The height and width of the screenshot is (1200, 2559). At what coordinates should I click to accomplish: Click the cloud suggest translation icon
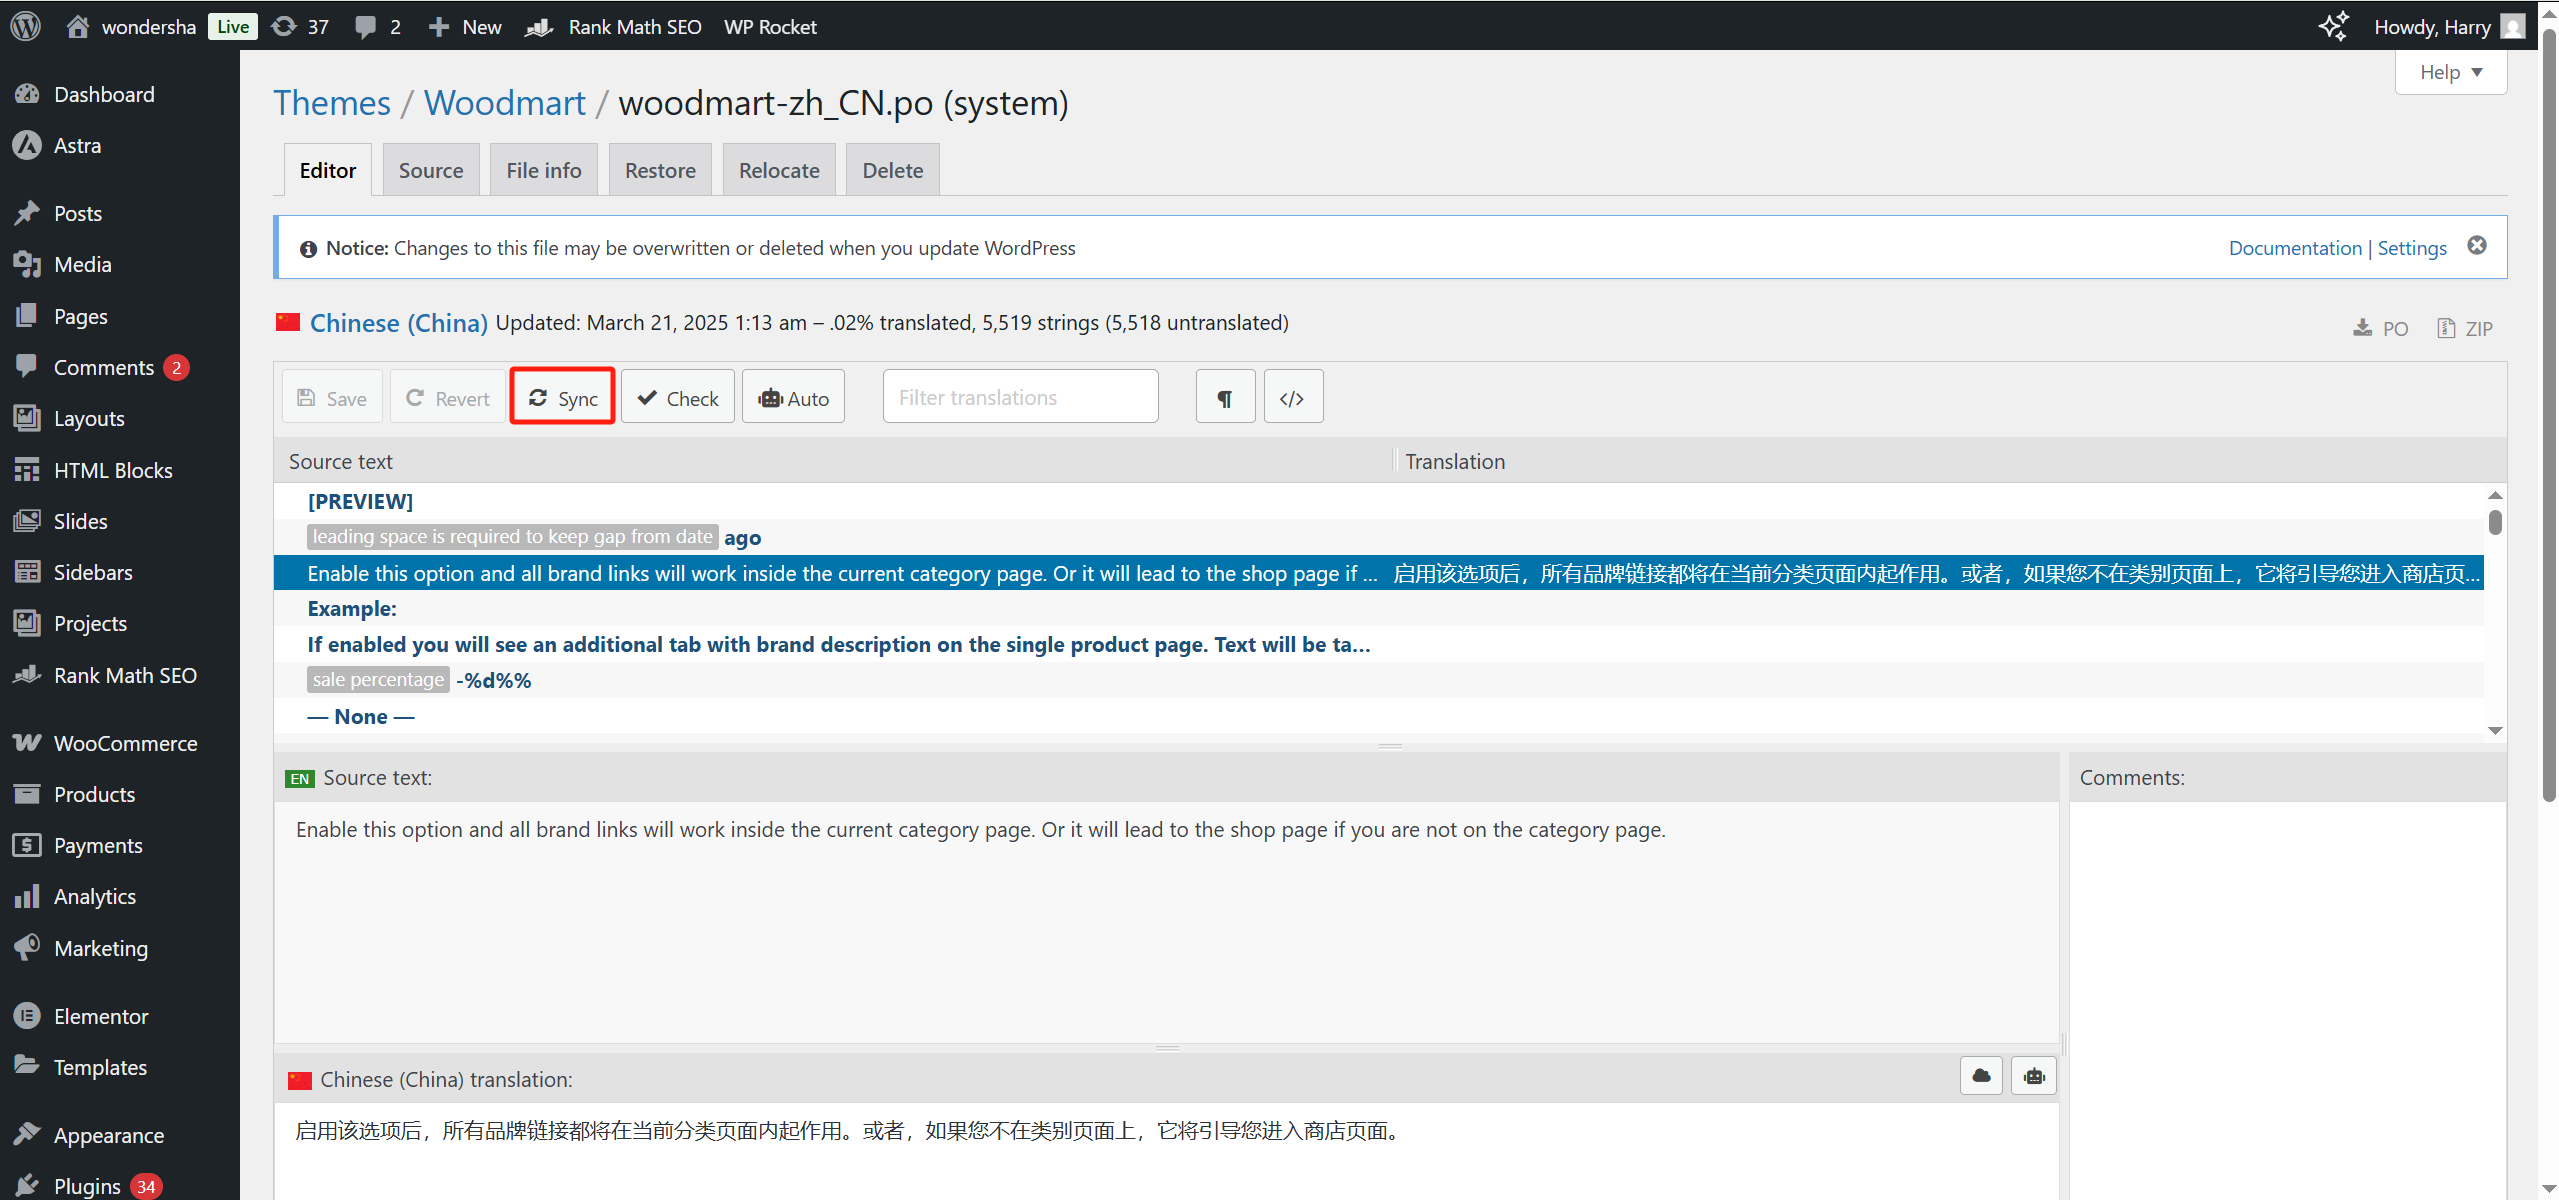tap(1981, 1076)
